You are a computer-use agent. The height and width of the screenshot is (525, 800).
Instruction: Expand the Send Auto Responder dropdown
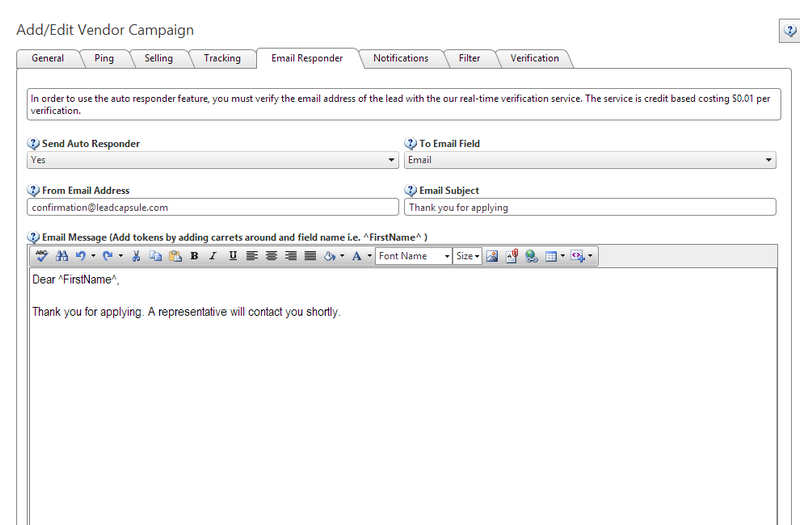tap(391, 160)
